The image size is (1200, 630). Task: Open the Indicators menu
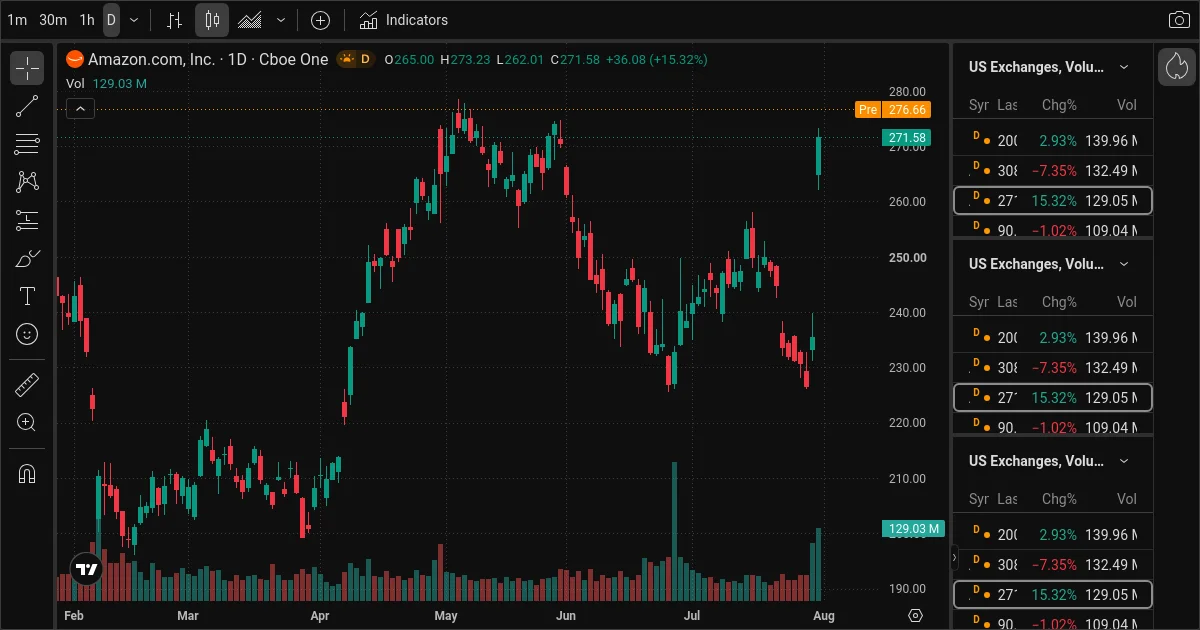tap(404, 20)
